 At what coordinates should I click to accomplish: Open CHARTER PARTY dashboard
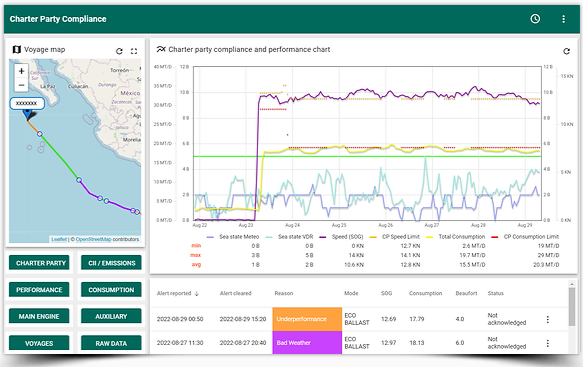click(x=39, y=263)
